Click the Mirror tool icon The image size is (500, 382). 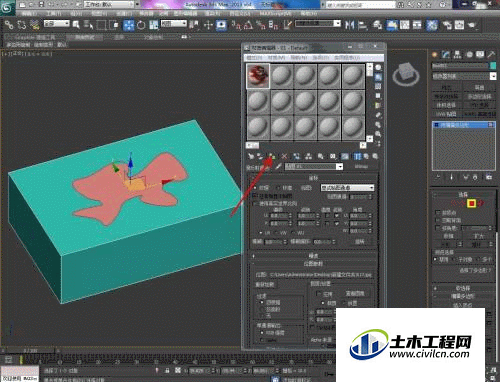(x=349, y=25)
